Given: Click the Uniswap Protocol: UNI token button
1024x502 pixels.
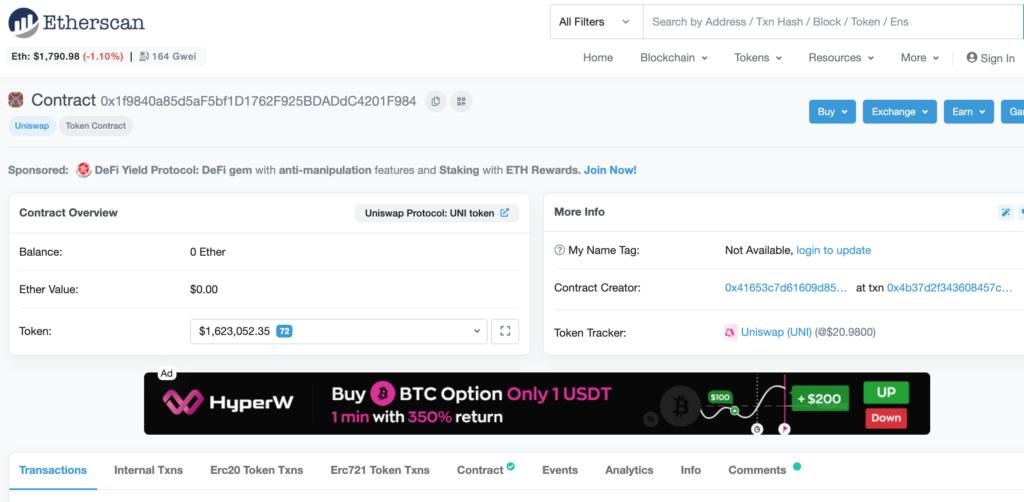Looking at the screenshot, I should click(x=437, y=213).
